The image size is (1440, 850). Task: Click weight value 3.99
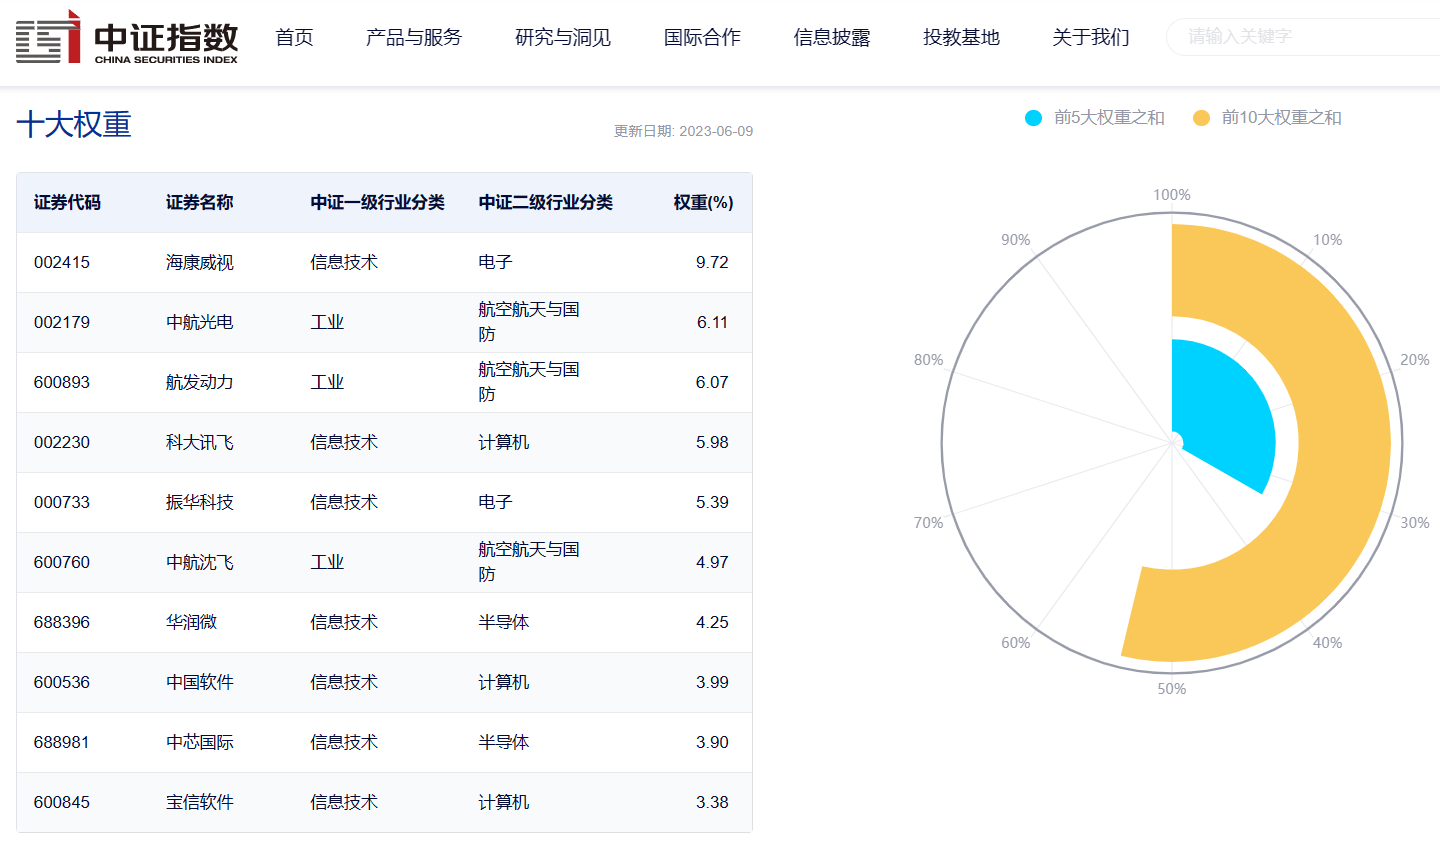tap(712, 682)
